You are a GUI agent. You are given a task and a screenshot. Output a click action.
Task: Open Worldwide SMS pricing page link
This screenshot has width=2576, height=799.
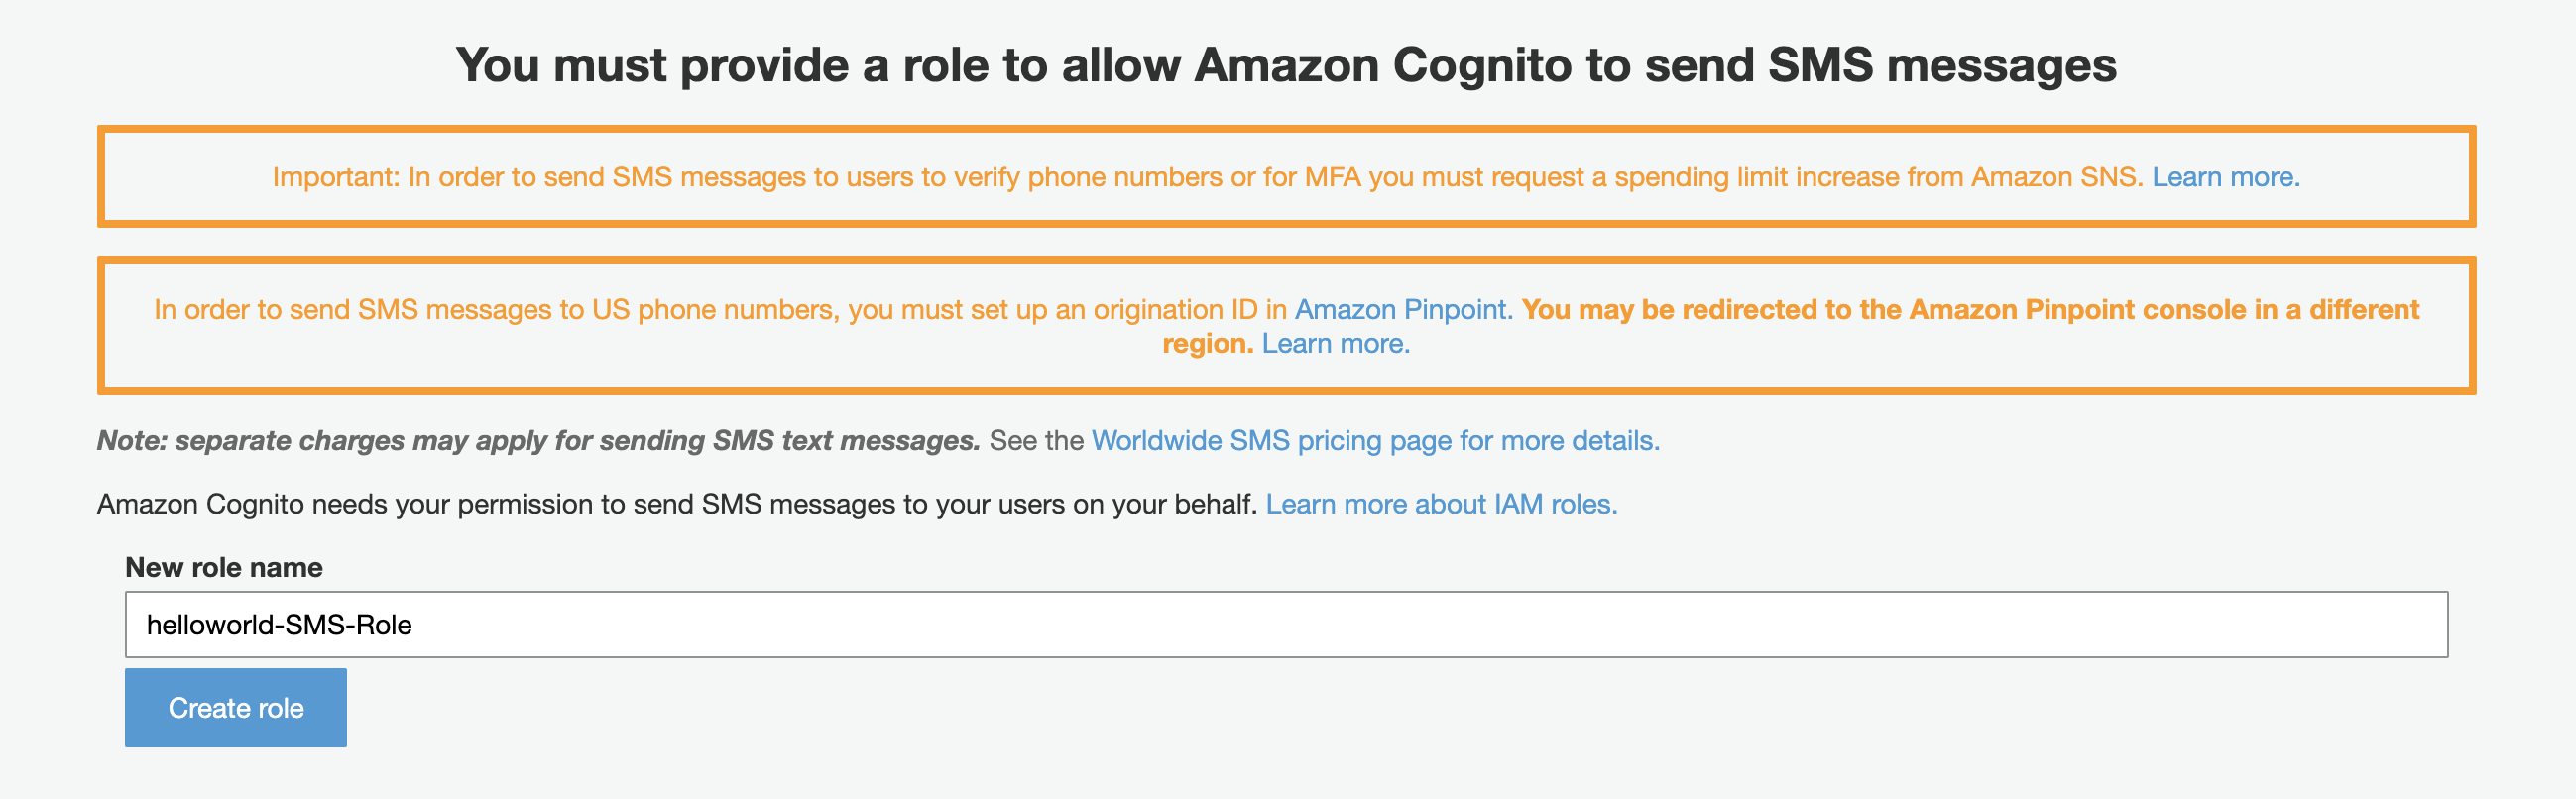pos(1375,441)
